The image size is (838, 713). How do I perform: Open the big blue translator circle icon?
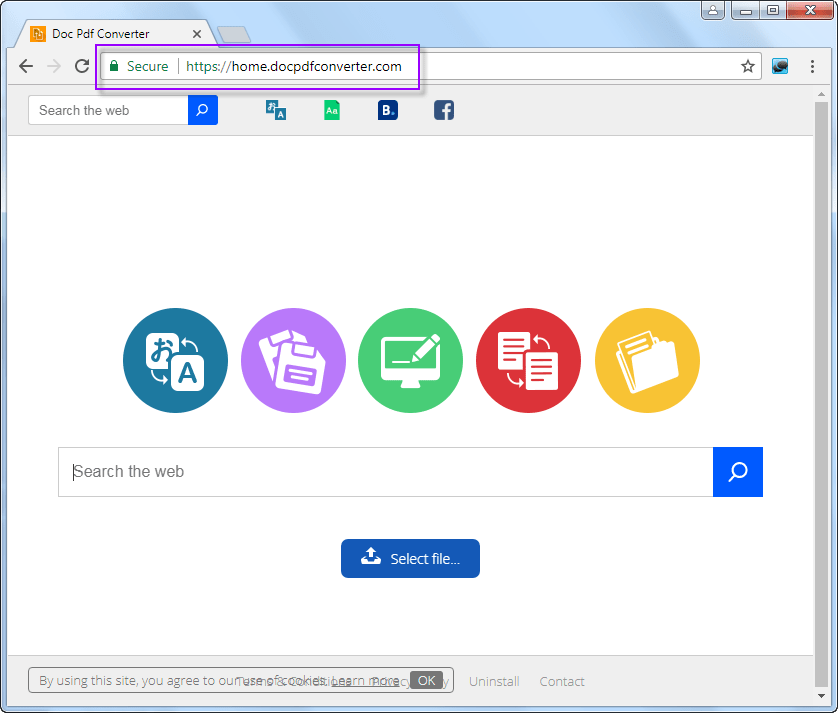(175, 360)
